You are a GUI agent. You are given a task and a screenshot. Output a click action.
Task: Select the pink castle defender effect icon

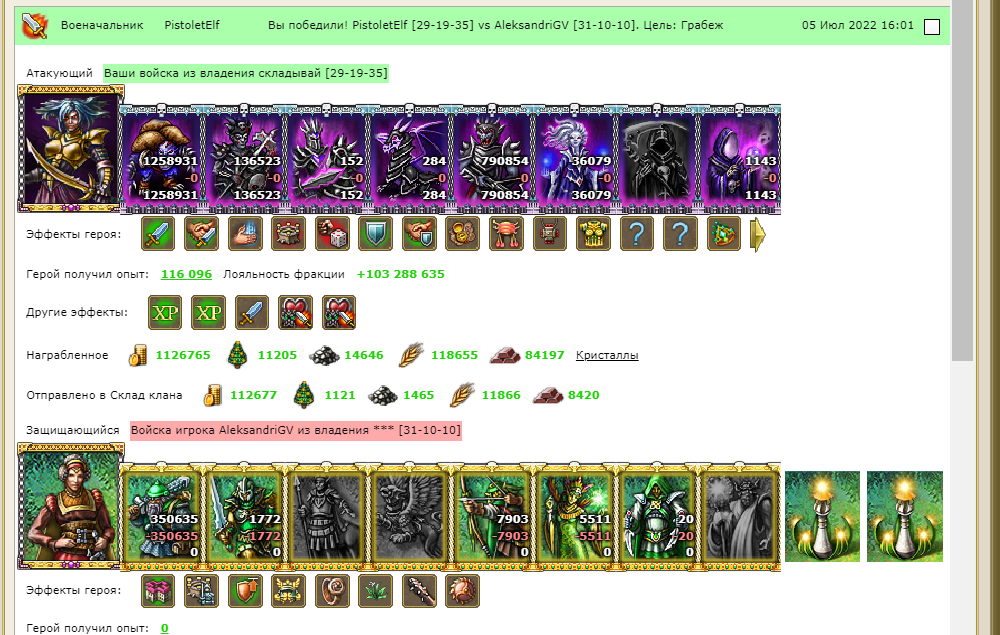pyautogui.click(x=158, y=590)
